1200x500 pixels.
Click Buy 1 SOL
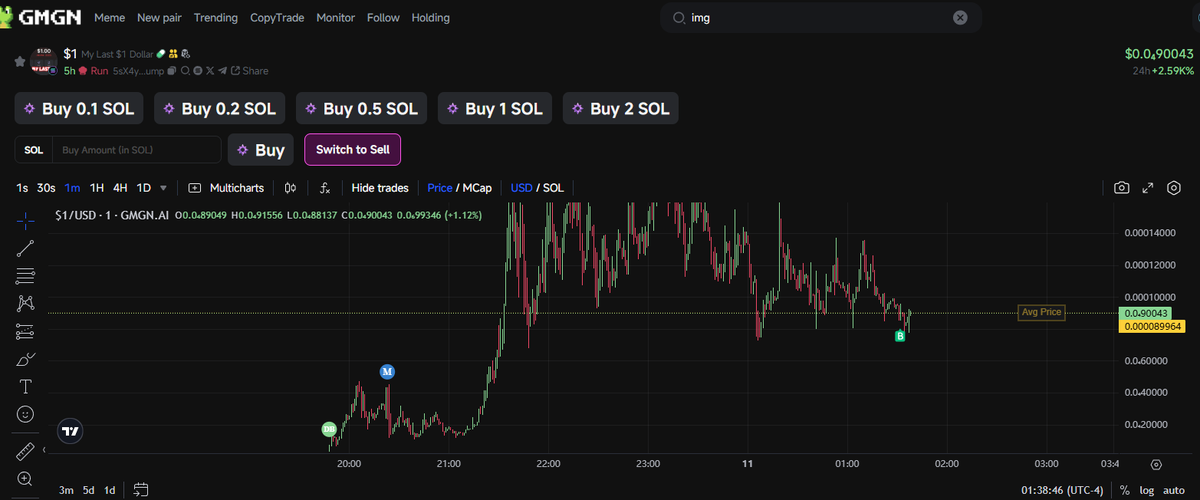pos(496,109)
